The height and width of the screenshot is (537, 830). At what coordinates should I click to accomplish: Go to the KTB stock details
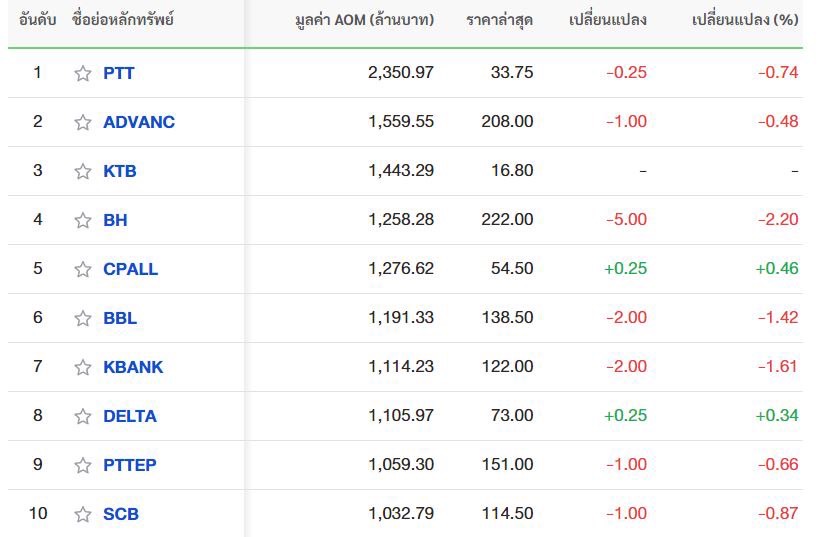pos(119,171)
